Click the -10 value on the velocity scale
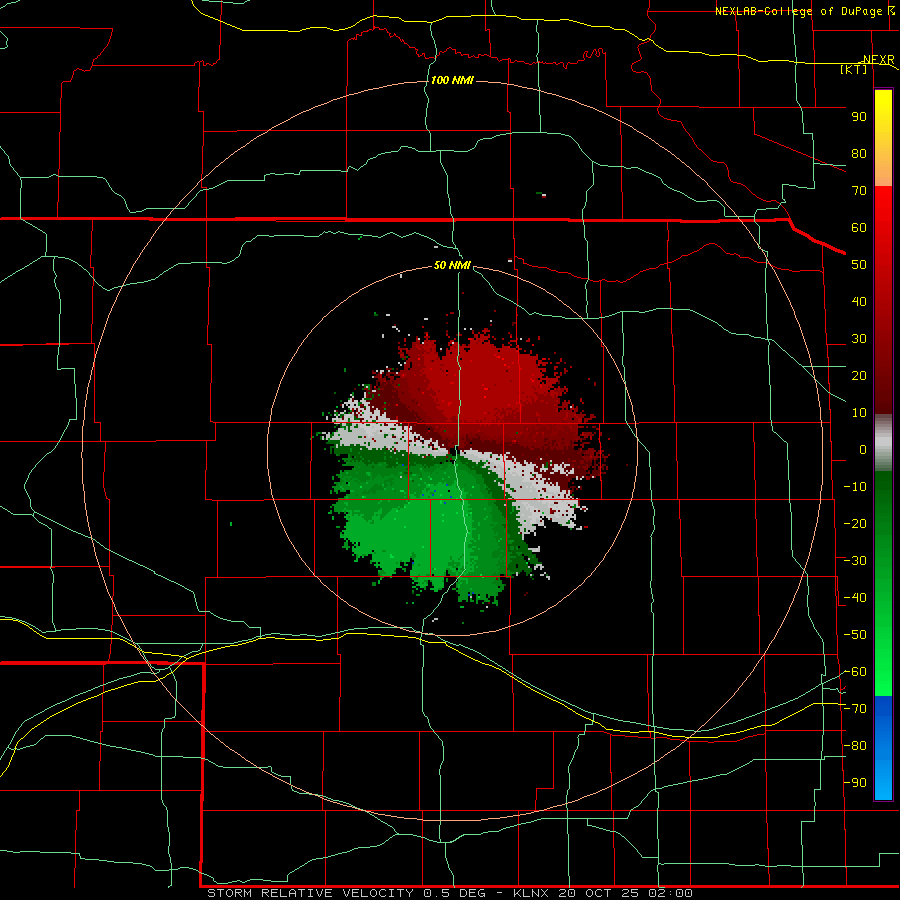900x900 pixels. [x=855, y=487]
